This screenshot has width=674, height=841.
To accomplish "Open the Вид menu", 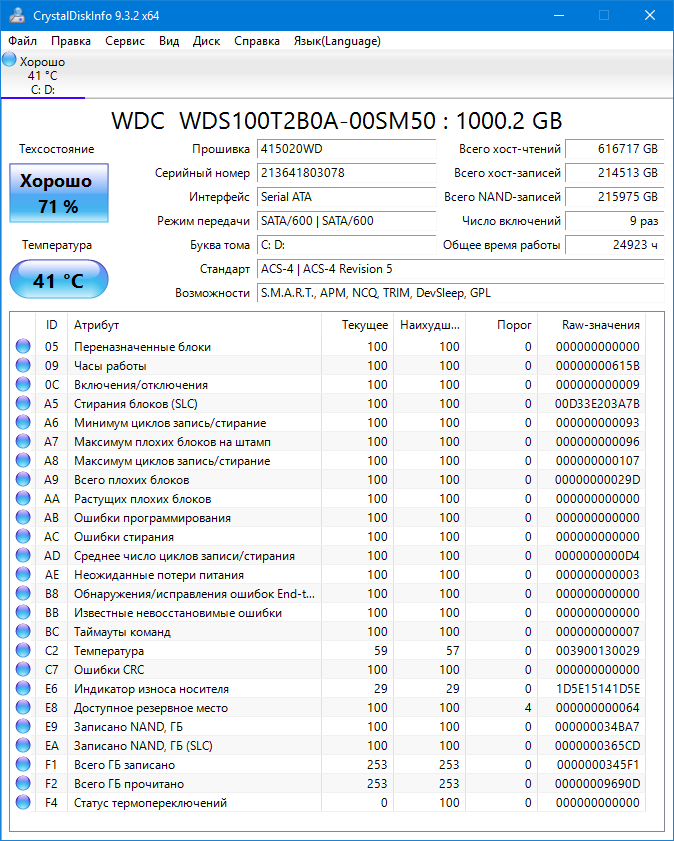I will click(x=169, y=41).
